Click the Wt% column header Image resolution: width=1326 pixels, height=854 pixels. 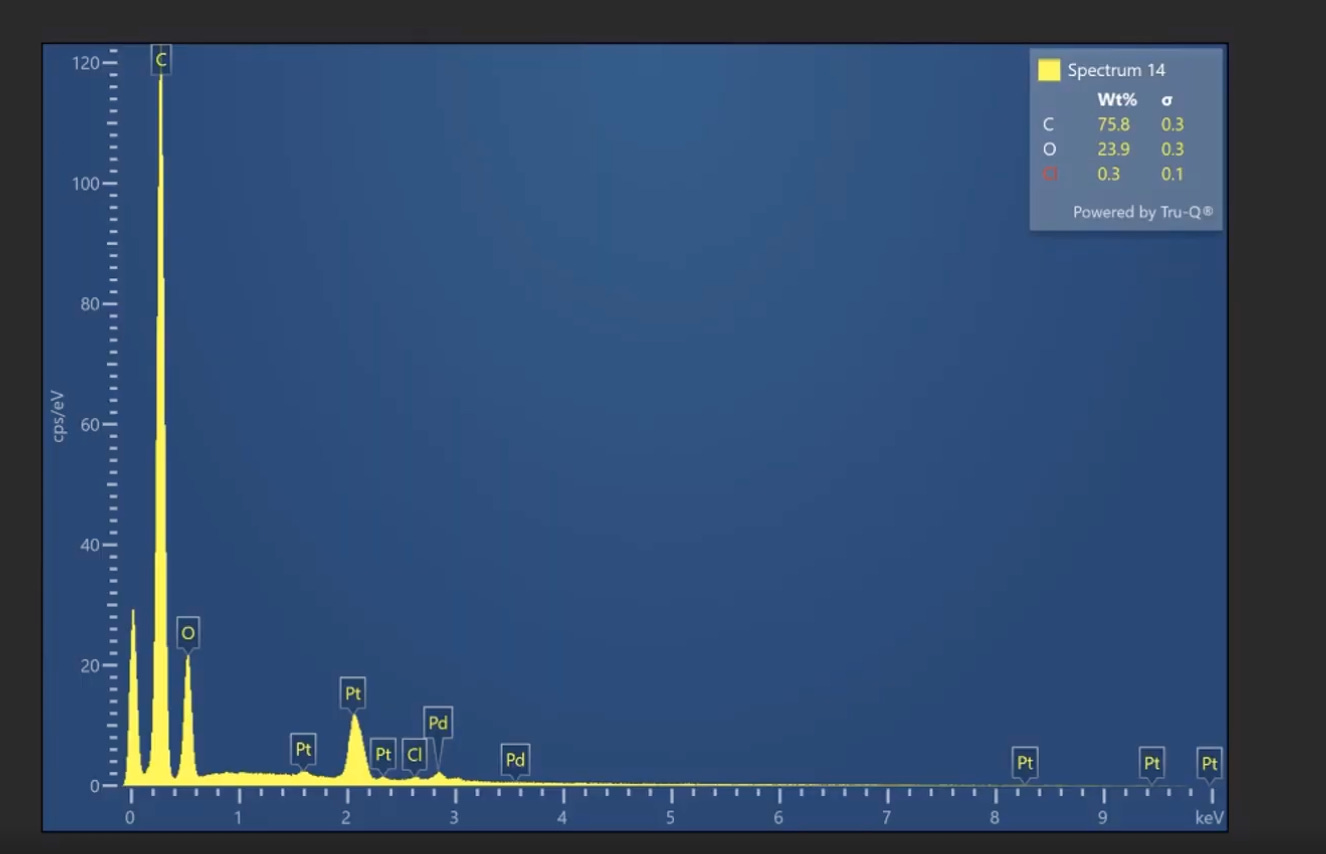point(1117,100)
